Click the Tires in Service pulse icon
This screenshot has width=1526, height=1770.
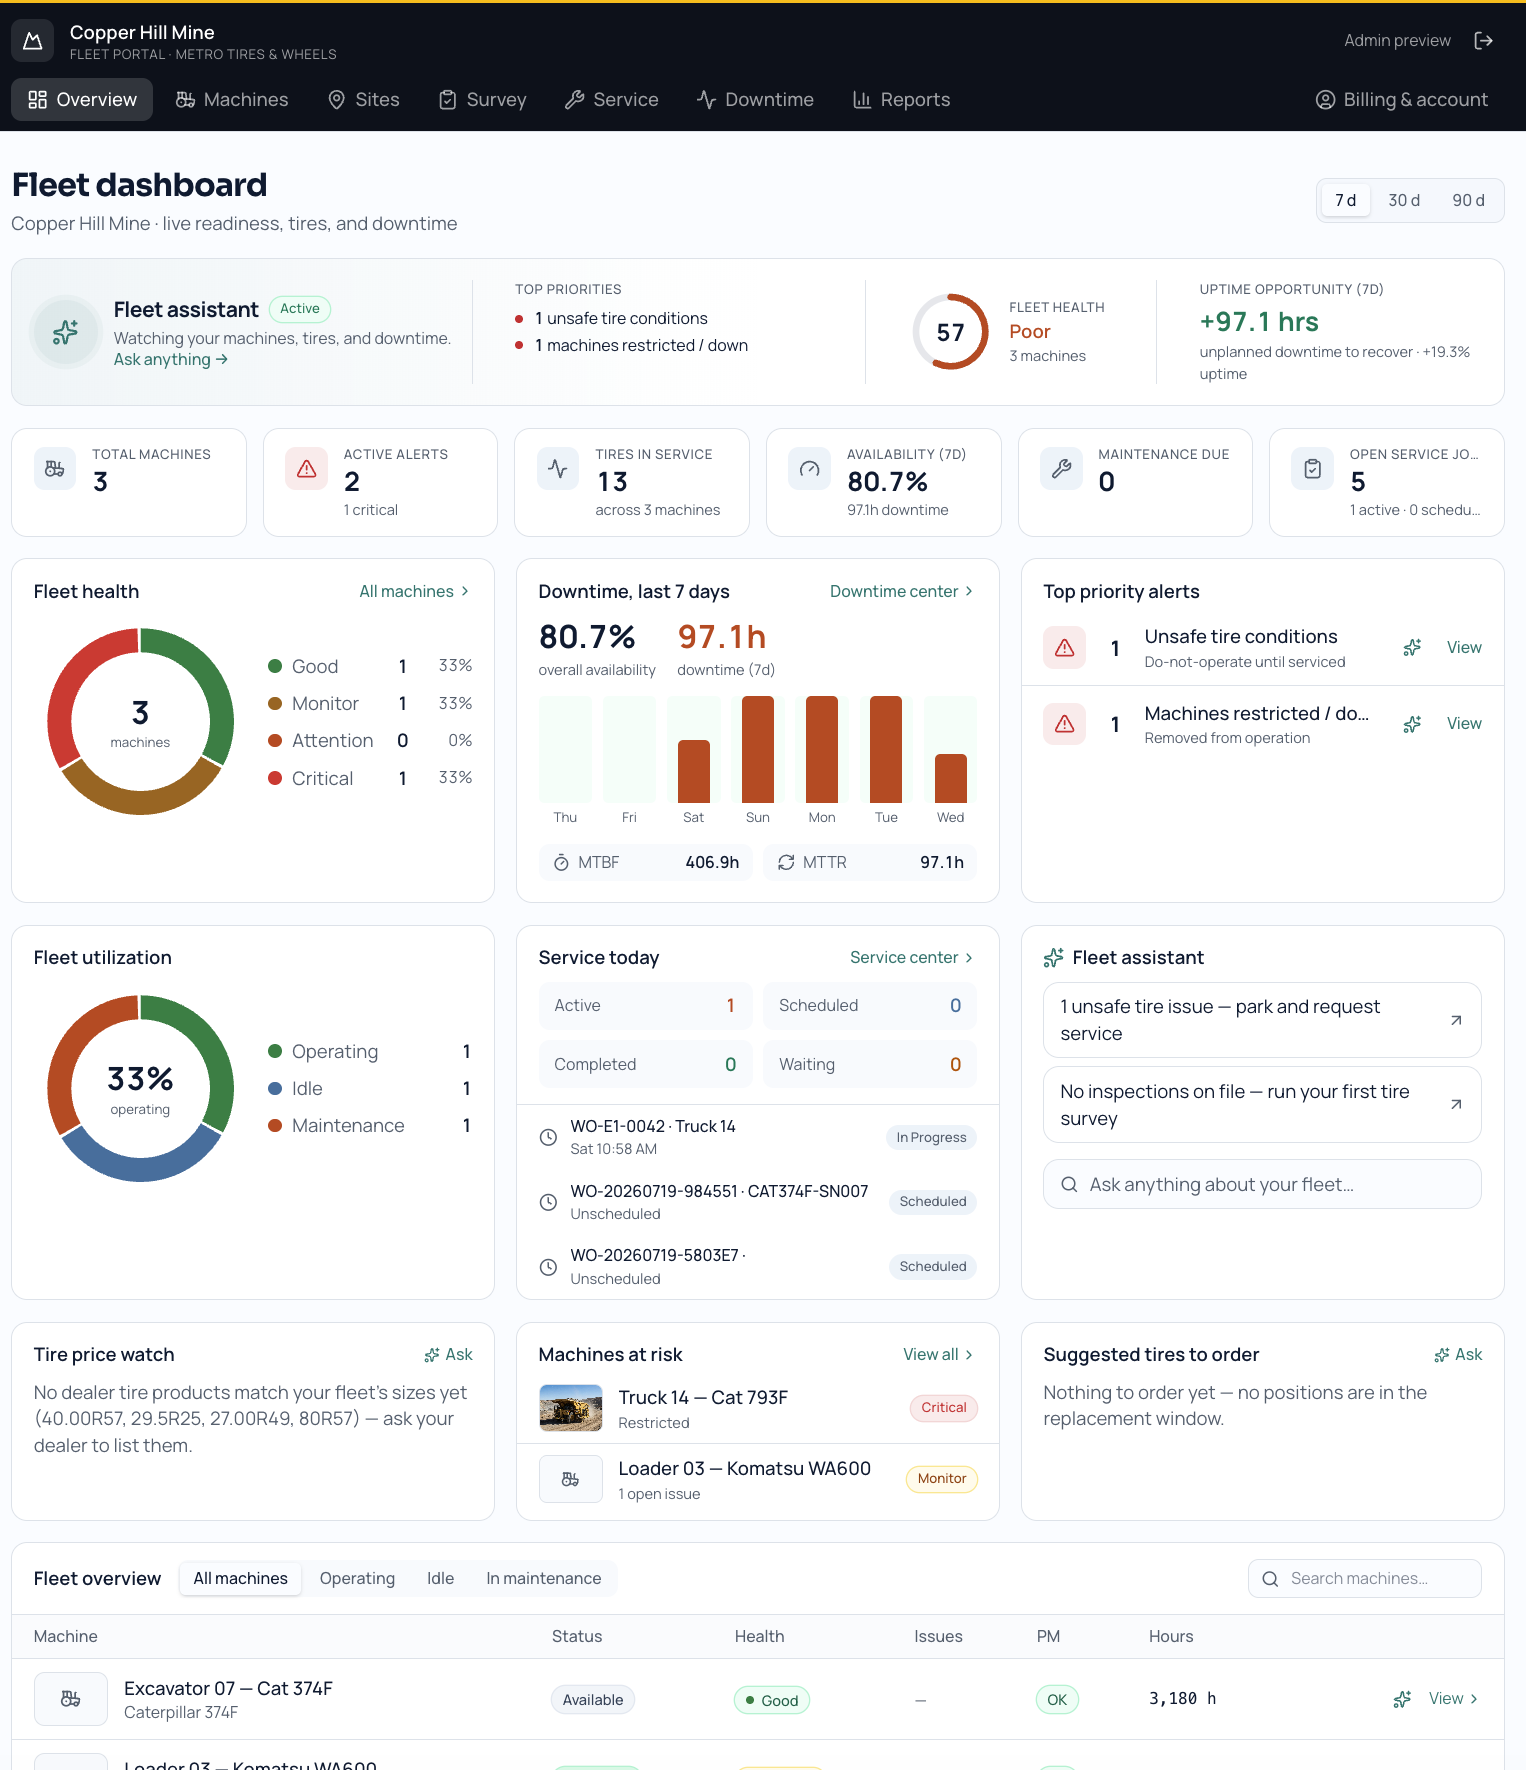[558, 468]
